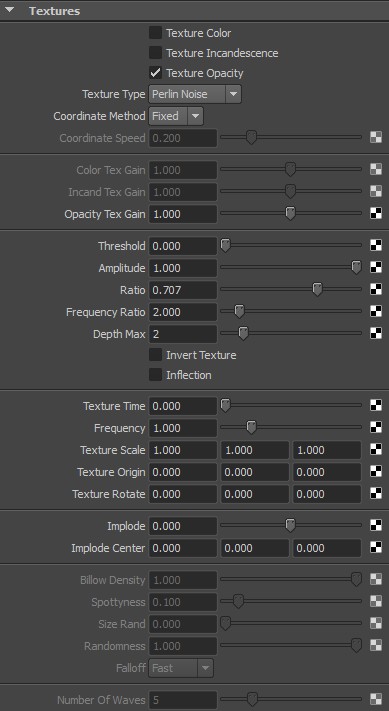The image size is (389, 711).
Task: Click the map icon beside Frequency Ratio
Action: click(376, 312)
